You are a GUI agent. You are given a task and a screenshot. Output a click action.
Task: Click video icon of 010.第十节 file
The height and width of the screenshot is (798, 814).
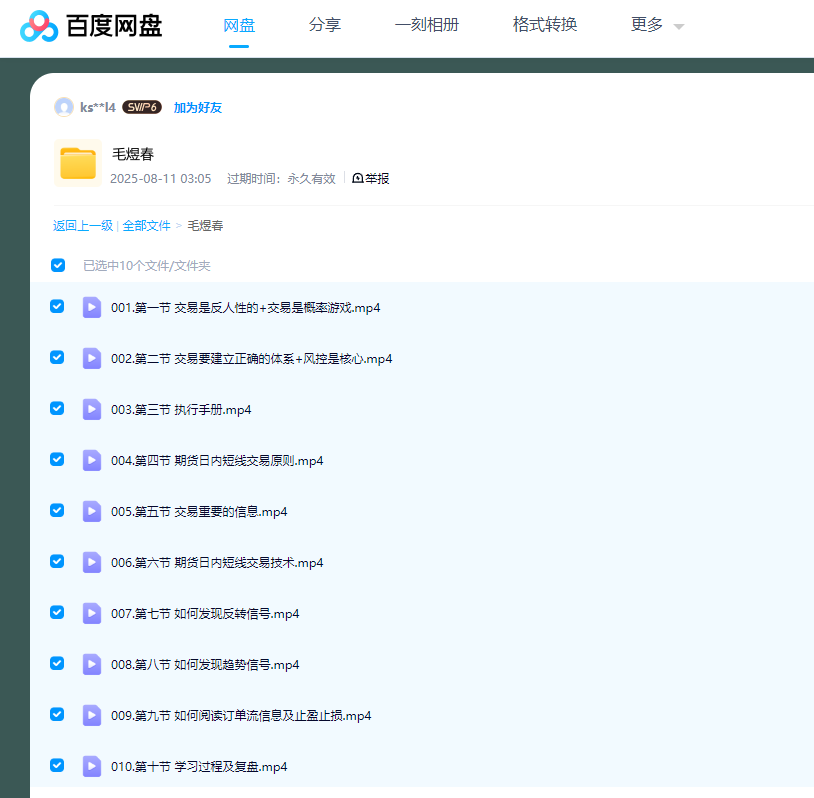[x=92, y=766]
